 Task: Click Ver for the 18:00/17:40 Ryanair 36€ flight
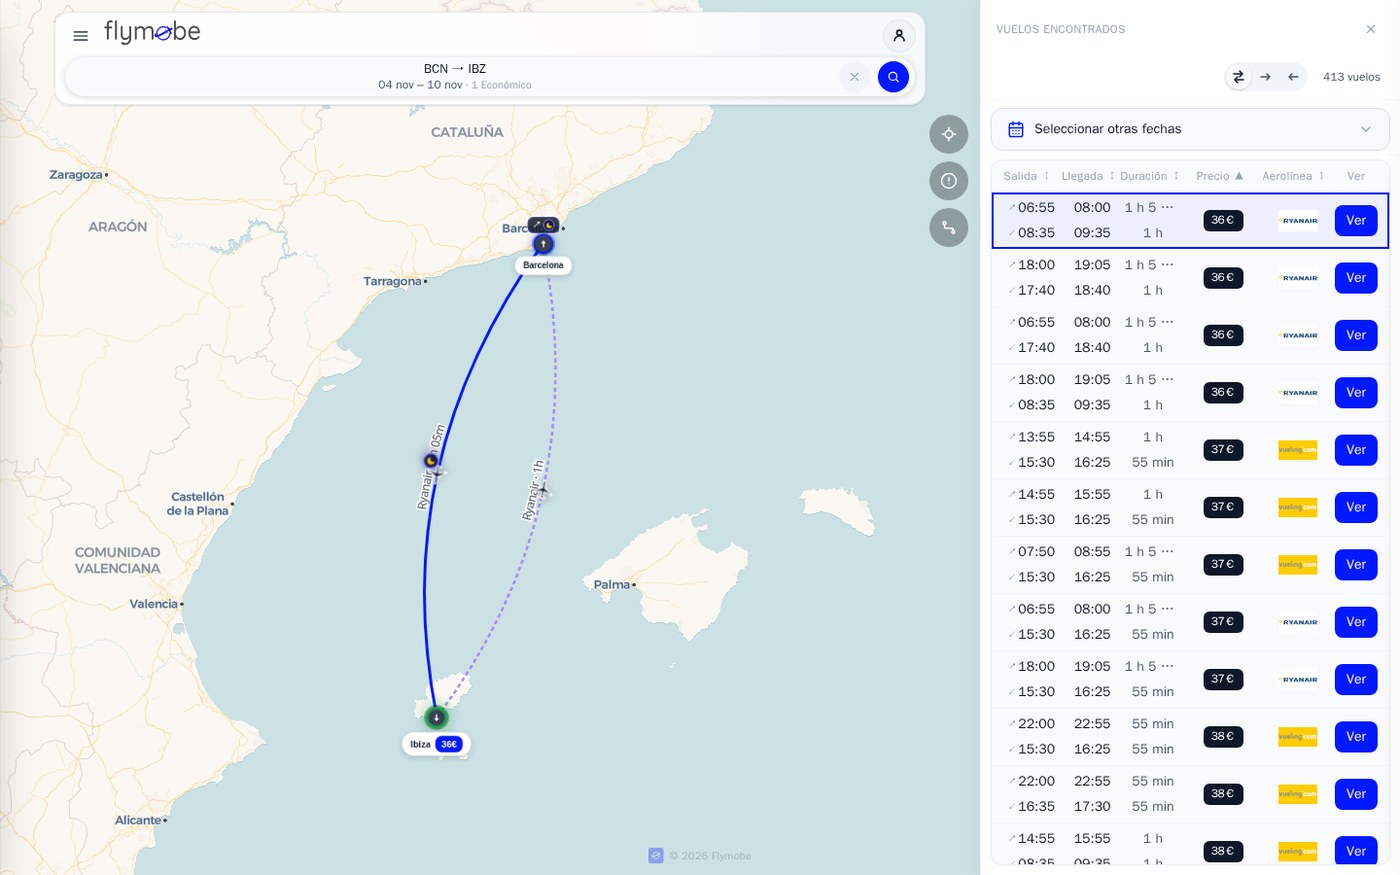tap(1356, 278)
